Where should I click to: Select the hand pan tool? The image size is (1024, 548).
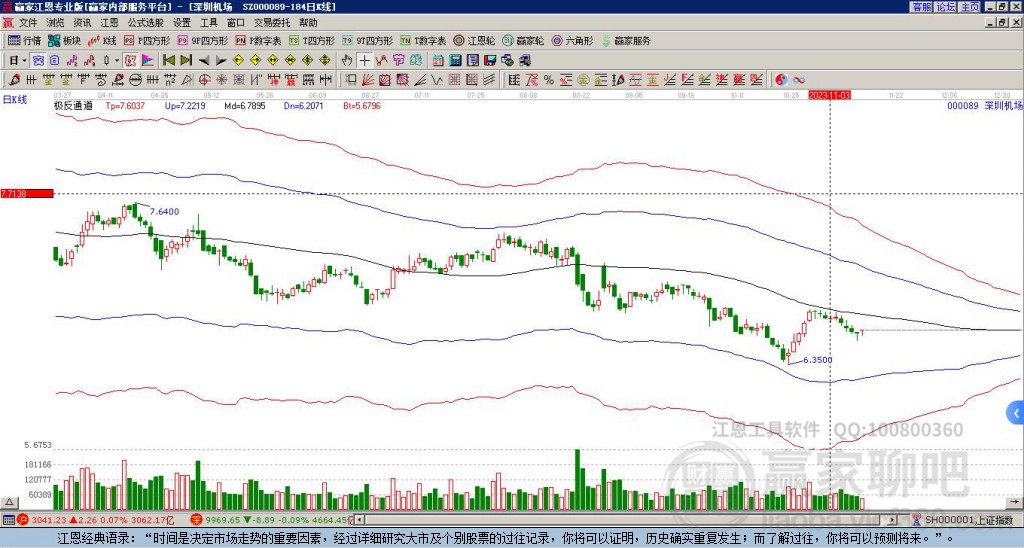(x=347, y=60)
